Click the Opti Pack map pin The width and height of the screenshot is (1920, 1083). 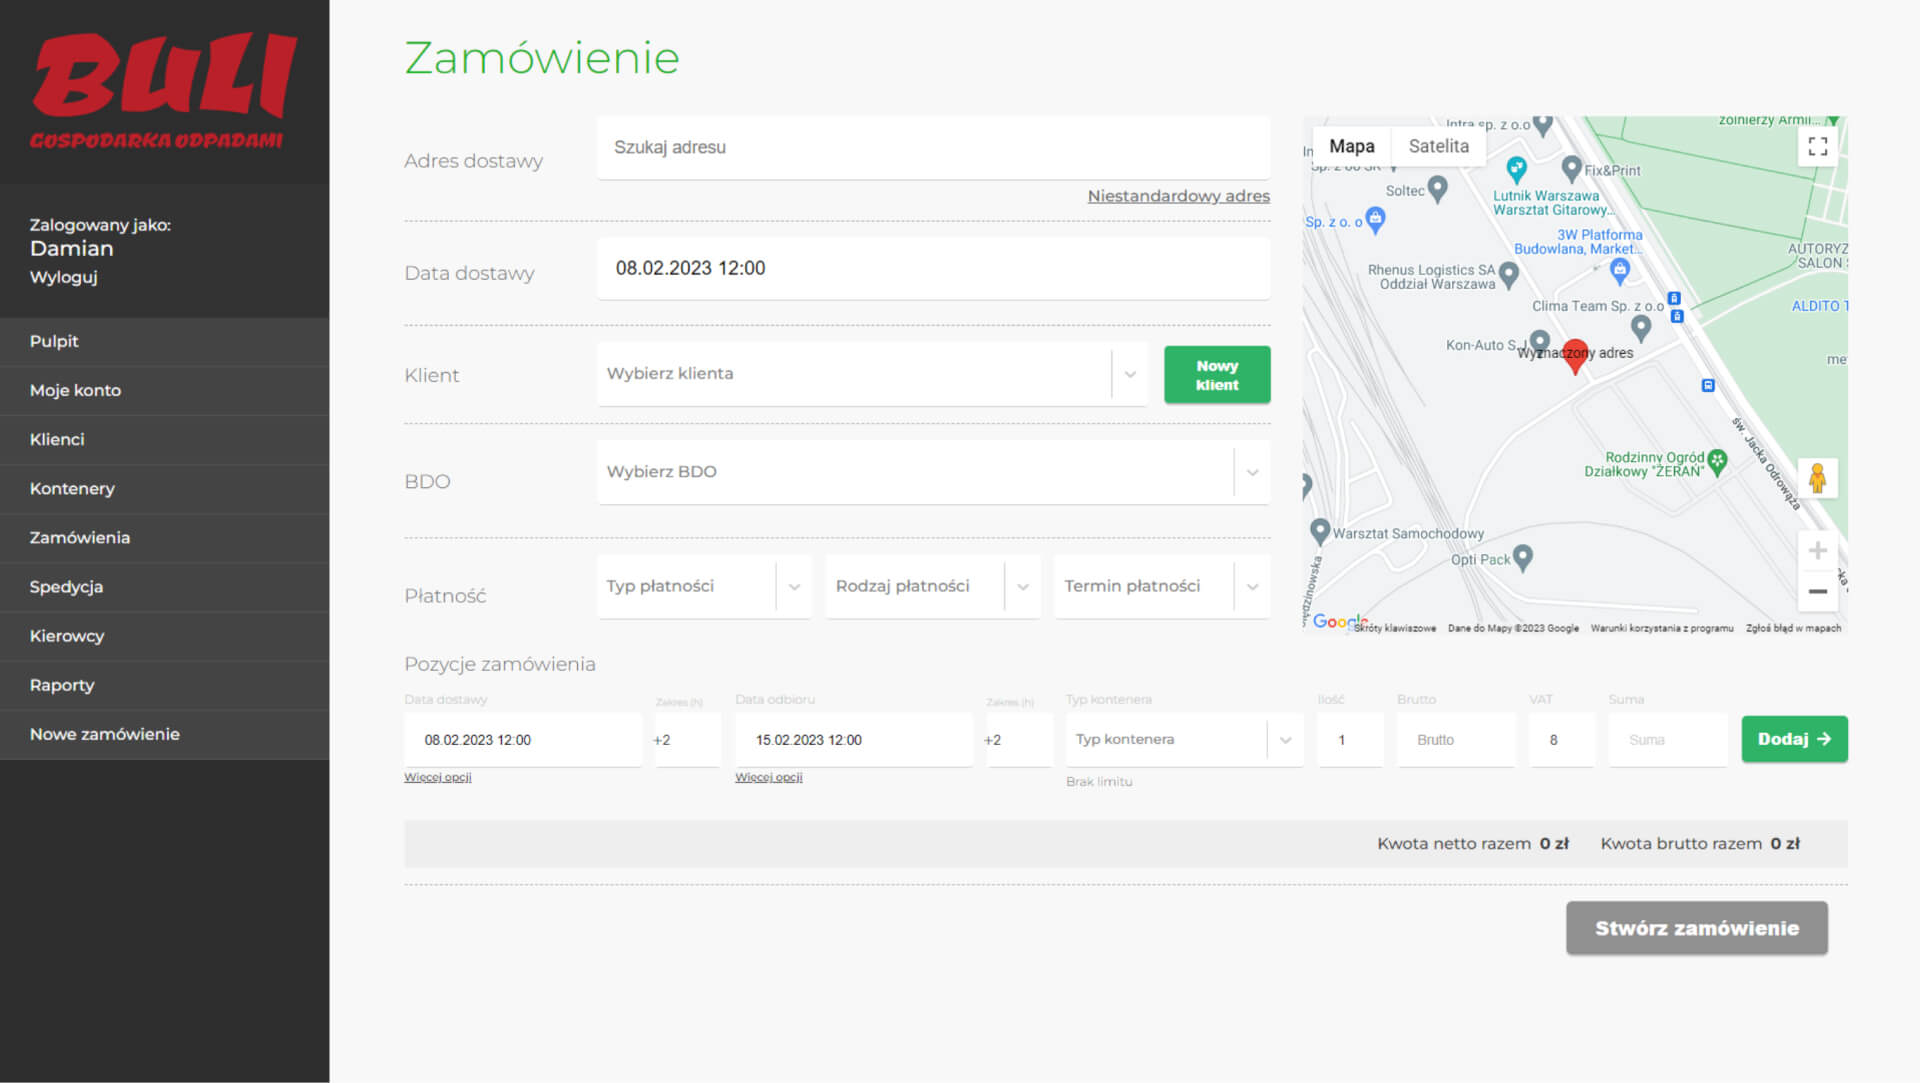click(x=1522, y=557)
